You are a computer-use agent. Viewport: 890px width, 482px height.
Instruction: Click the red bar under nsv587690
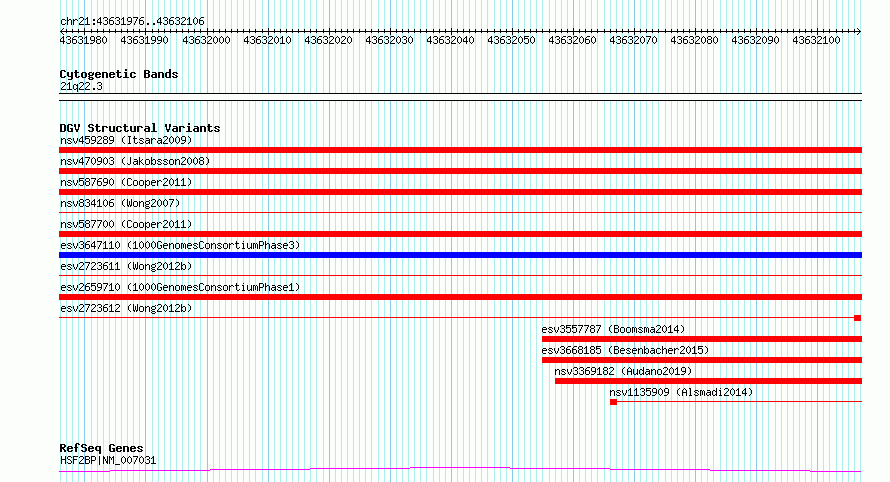460,192
